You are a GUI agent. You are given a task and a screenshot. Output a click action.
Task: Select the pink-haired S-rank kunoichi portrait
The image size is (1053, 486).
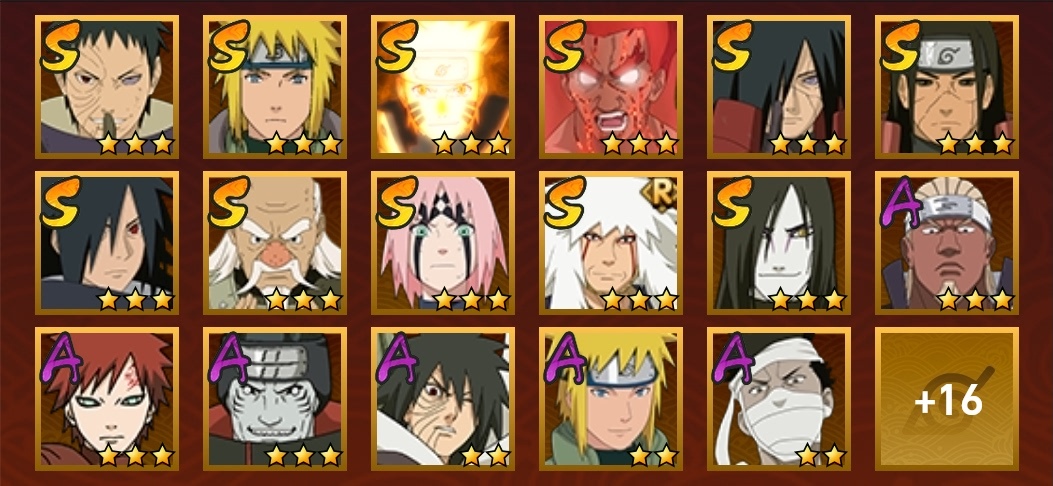point(443,243)
